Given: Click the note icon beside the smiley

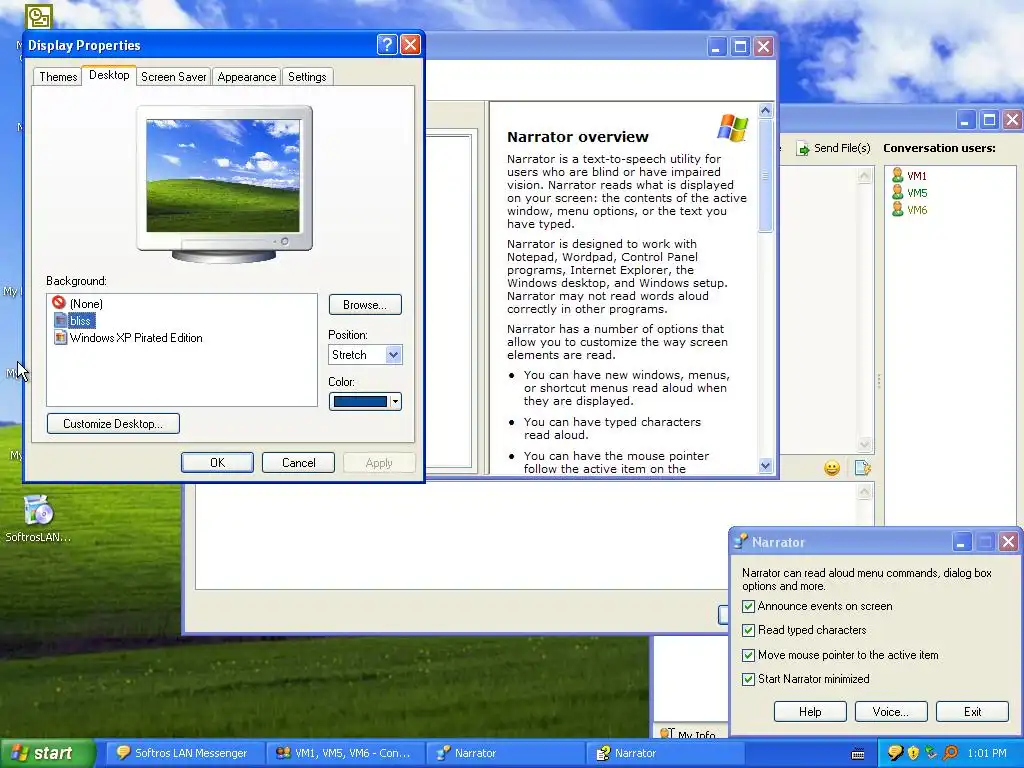Looking at the screenshot, I should click(862, 468).
